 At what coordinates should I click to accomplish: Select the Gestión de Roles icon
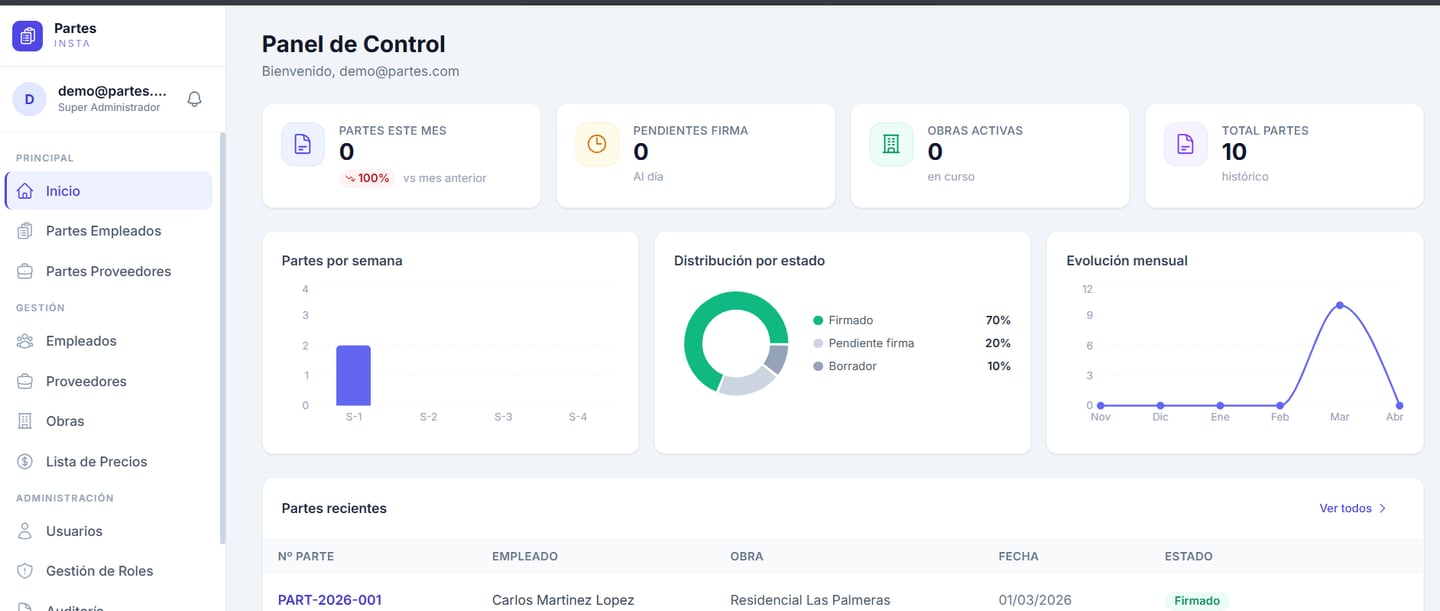(x=26, y=570)
